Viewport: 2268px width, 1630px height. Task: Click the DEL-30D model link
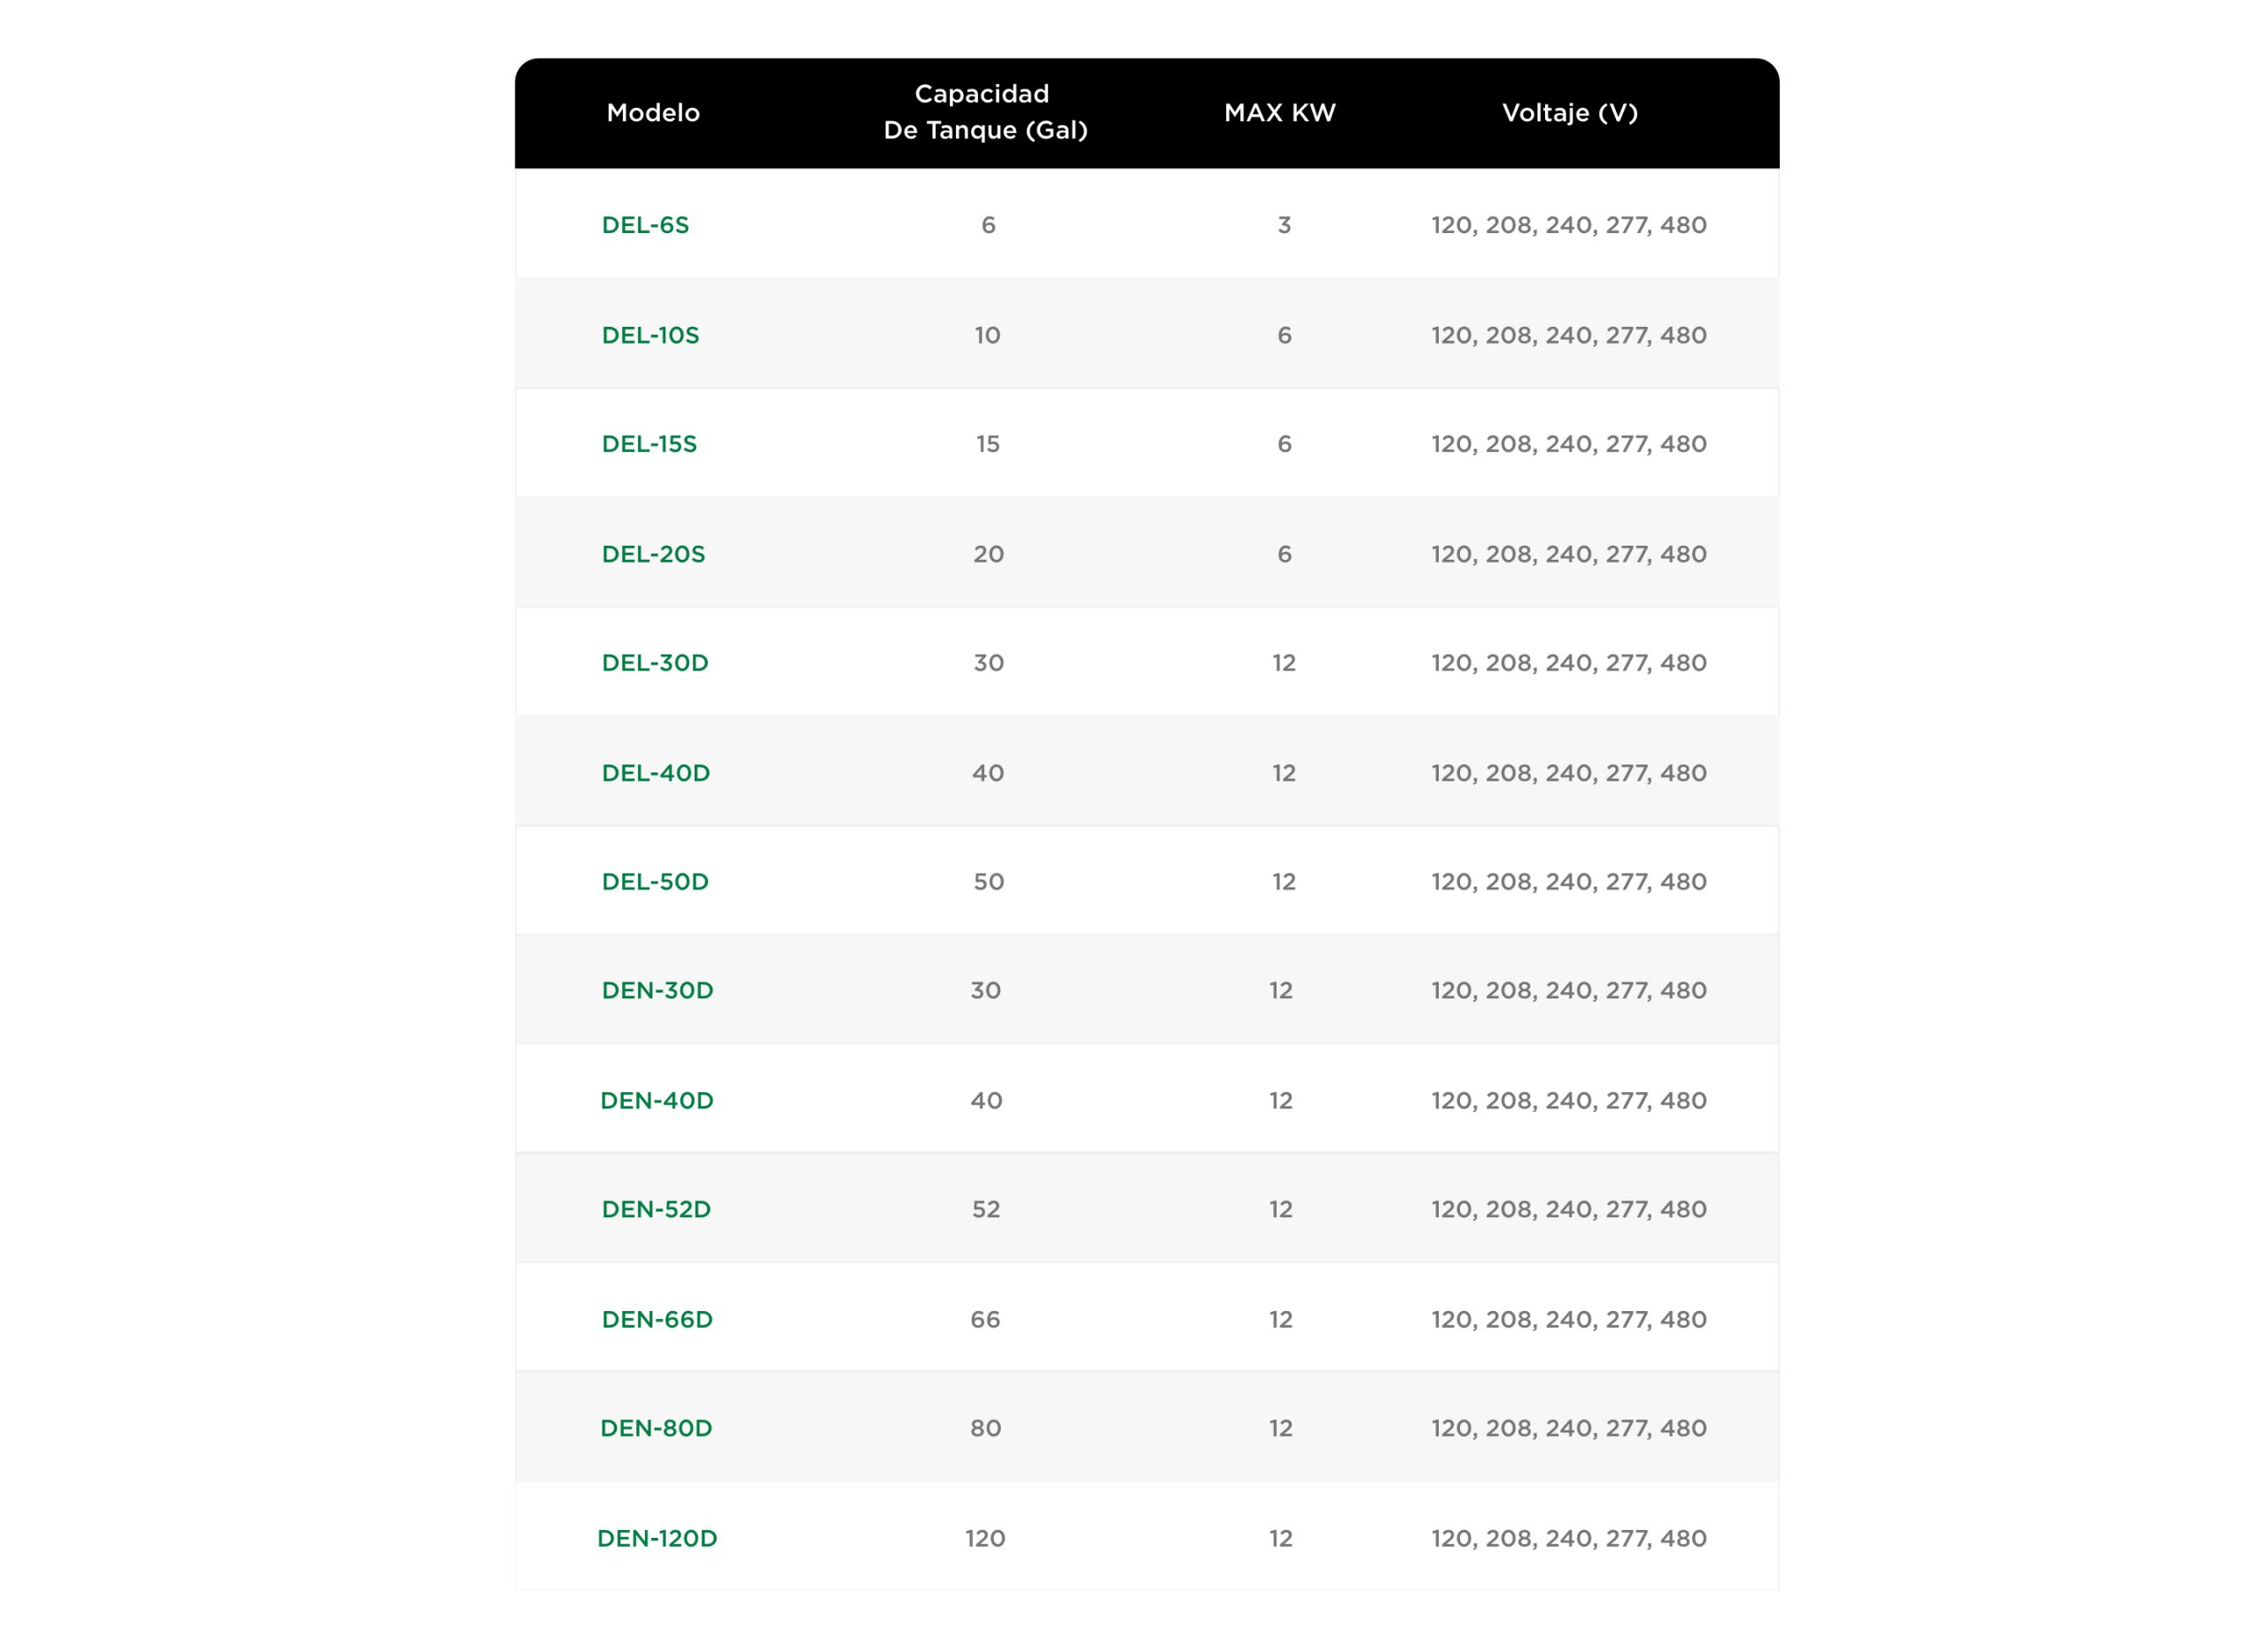[x=655, y=663]
